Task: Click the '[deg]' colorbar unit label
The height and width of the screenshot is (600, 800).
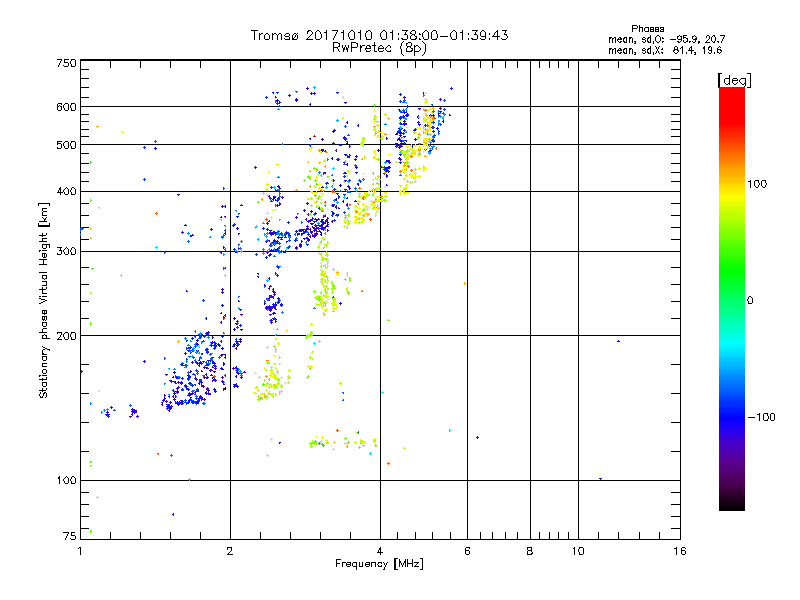Action: (734, 80)
